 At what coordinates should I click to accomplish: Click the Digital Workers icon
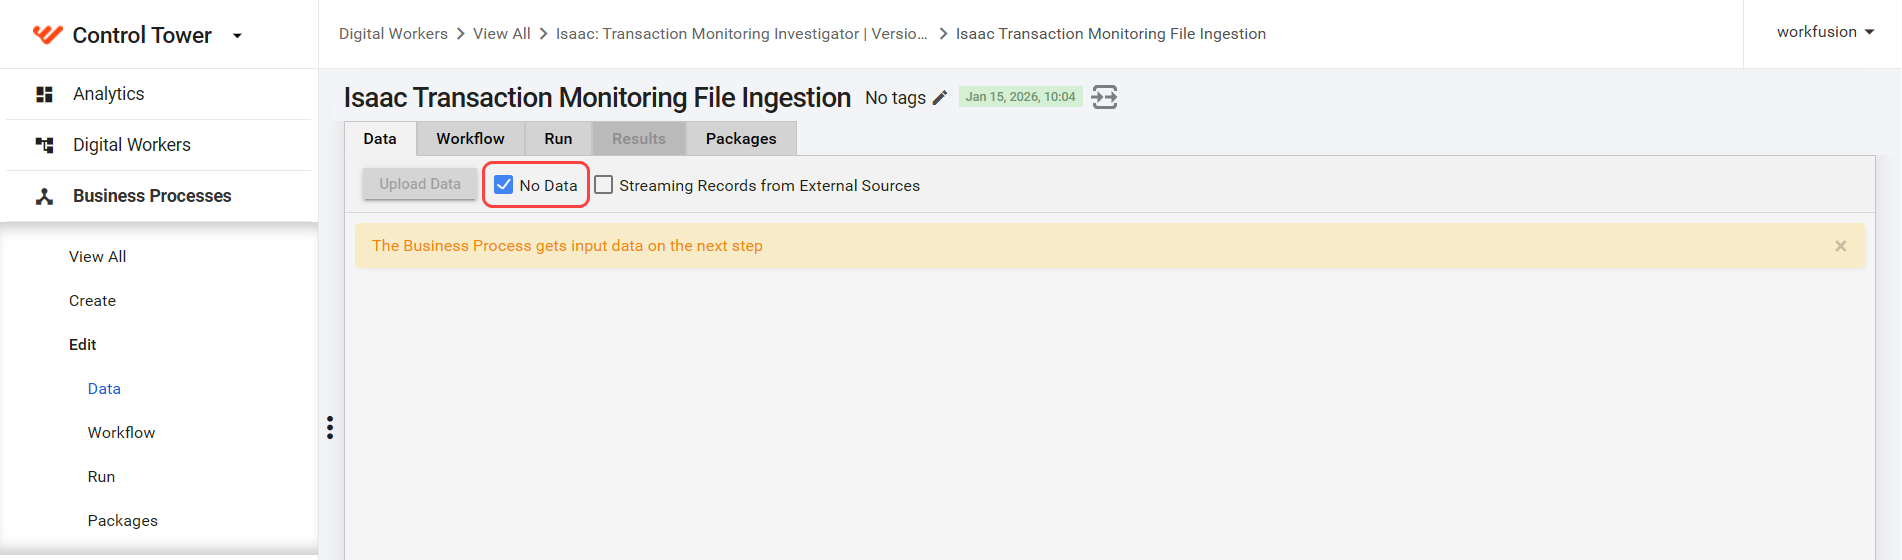click(44, 145)
